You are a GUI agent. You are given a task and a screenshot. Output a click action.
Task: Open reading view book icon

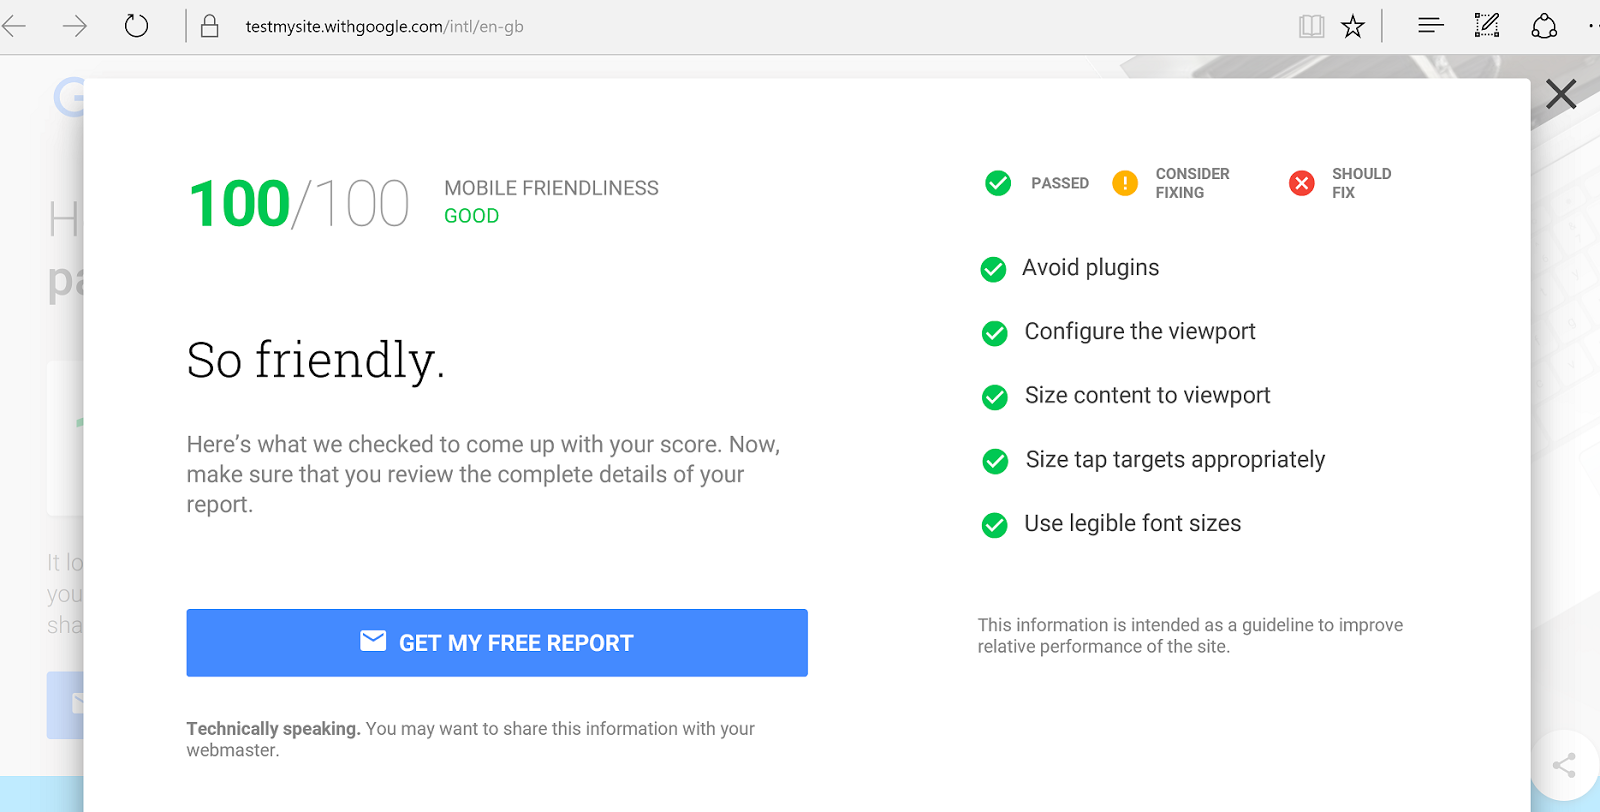tap(1311, 26)
